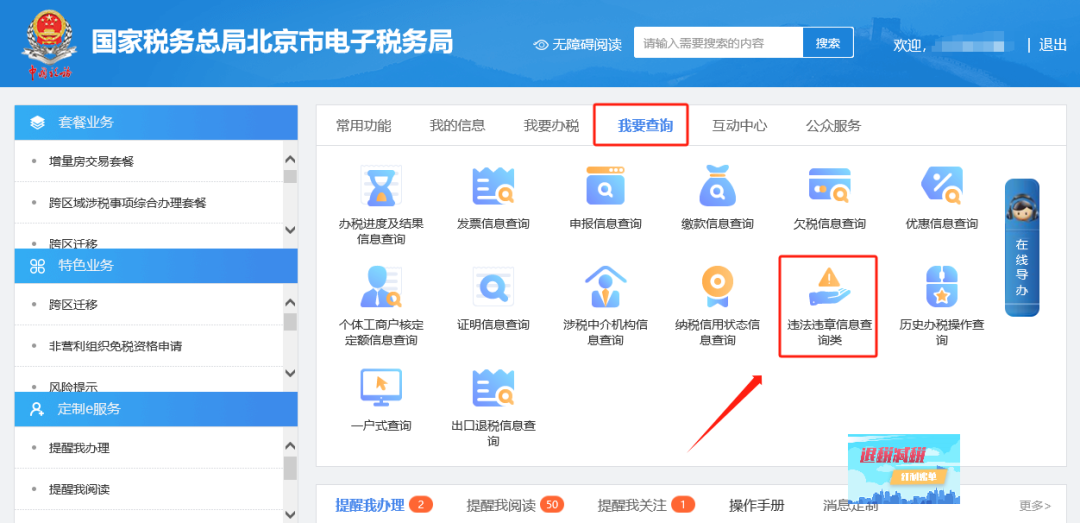Image resolution: width=1080 pixels, height=523 pixels.
Task: Click the 套餐业务 section header
Action: 156,123
